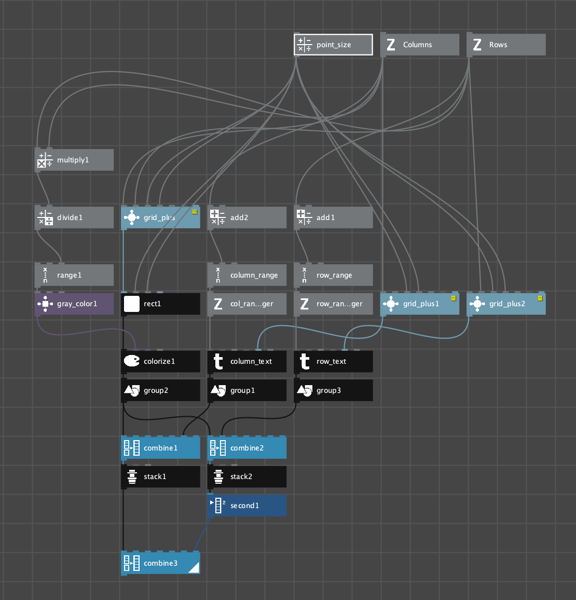Click the row_text textpath icon
This screenshot has width=576, height=600.
tap(305, 362)
